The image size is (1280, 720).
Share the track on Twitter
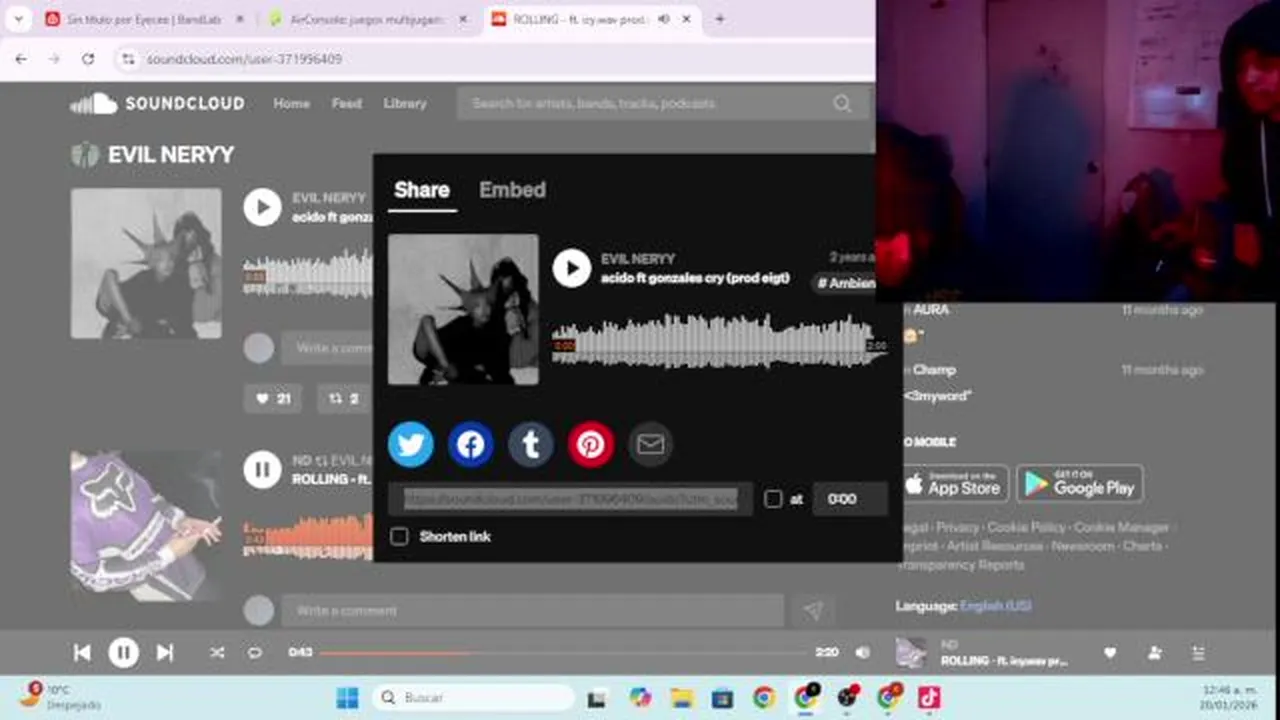coord(411,444)
